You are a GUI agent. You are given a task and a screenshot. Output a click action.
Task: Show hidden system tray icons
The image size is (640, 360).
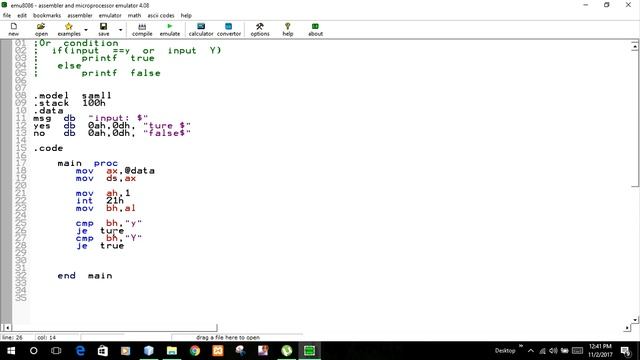(x=531, y=351)
